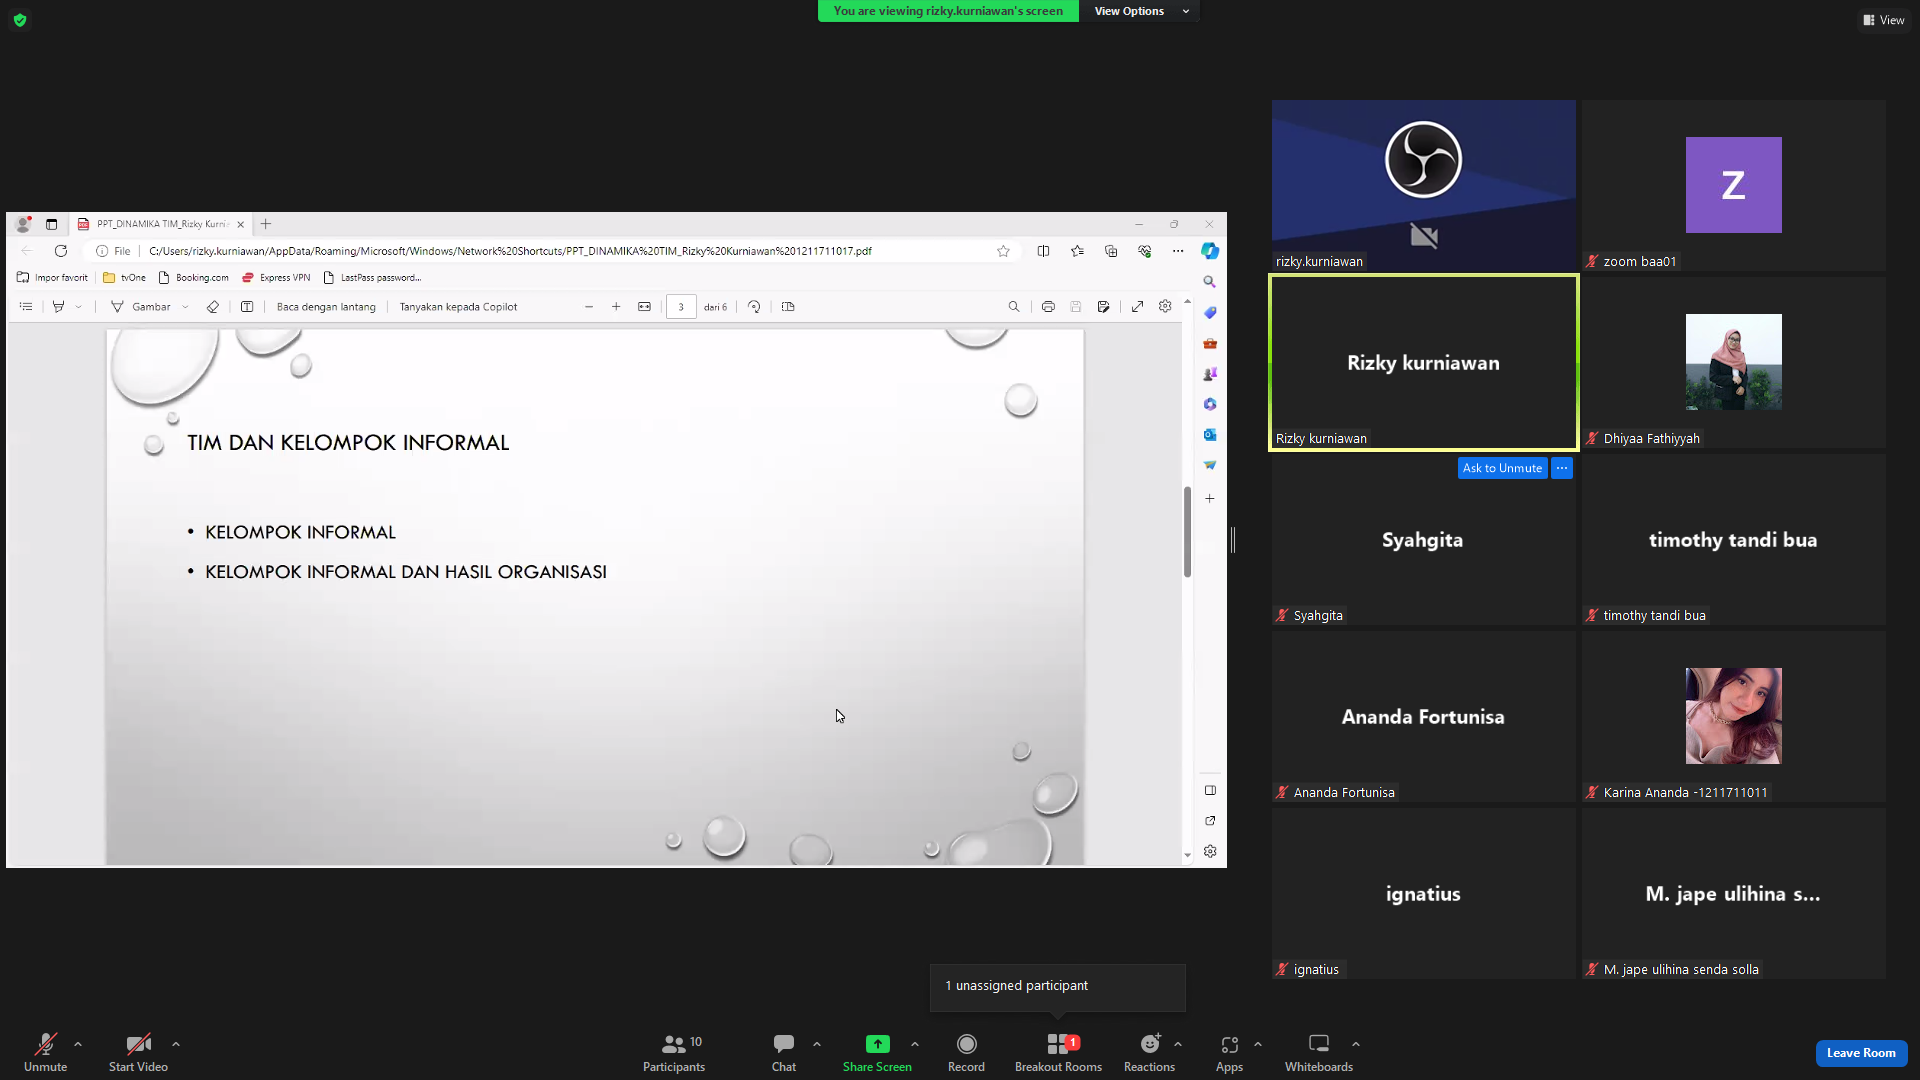Toggle the PDF table of contents
The height and width of the screenshot is (1080, 1920).
[x=26, y=307]
